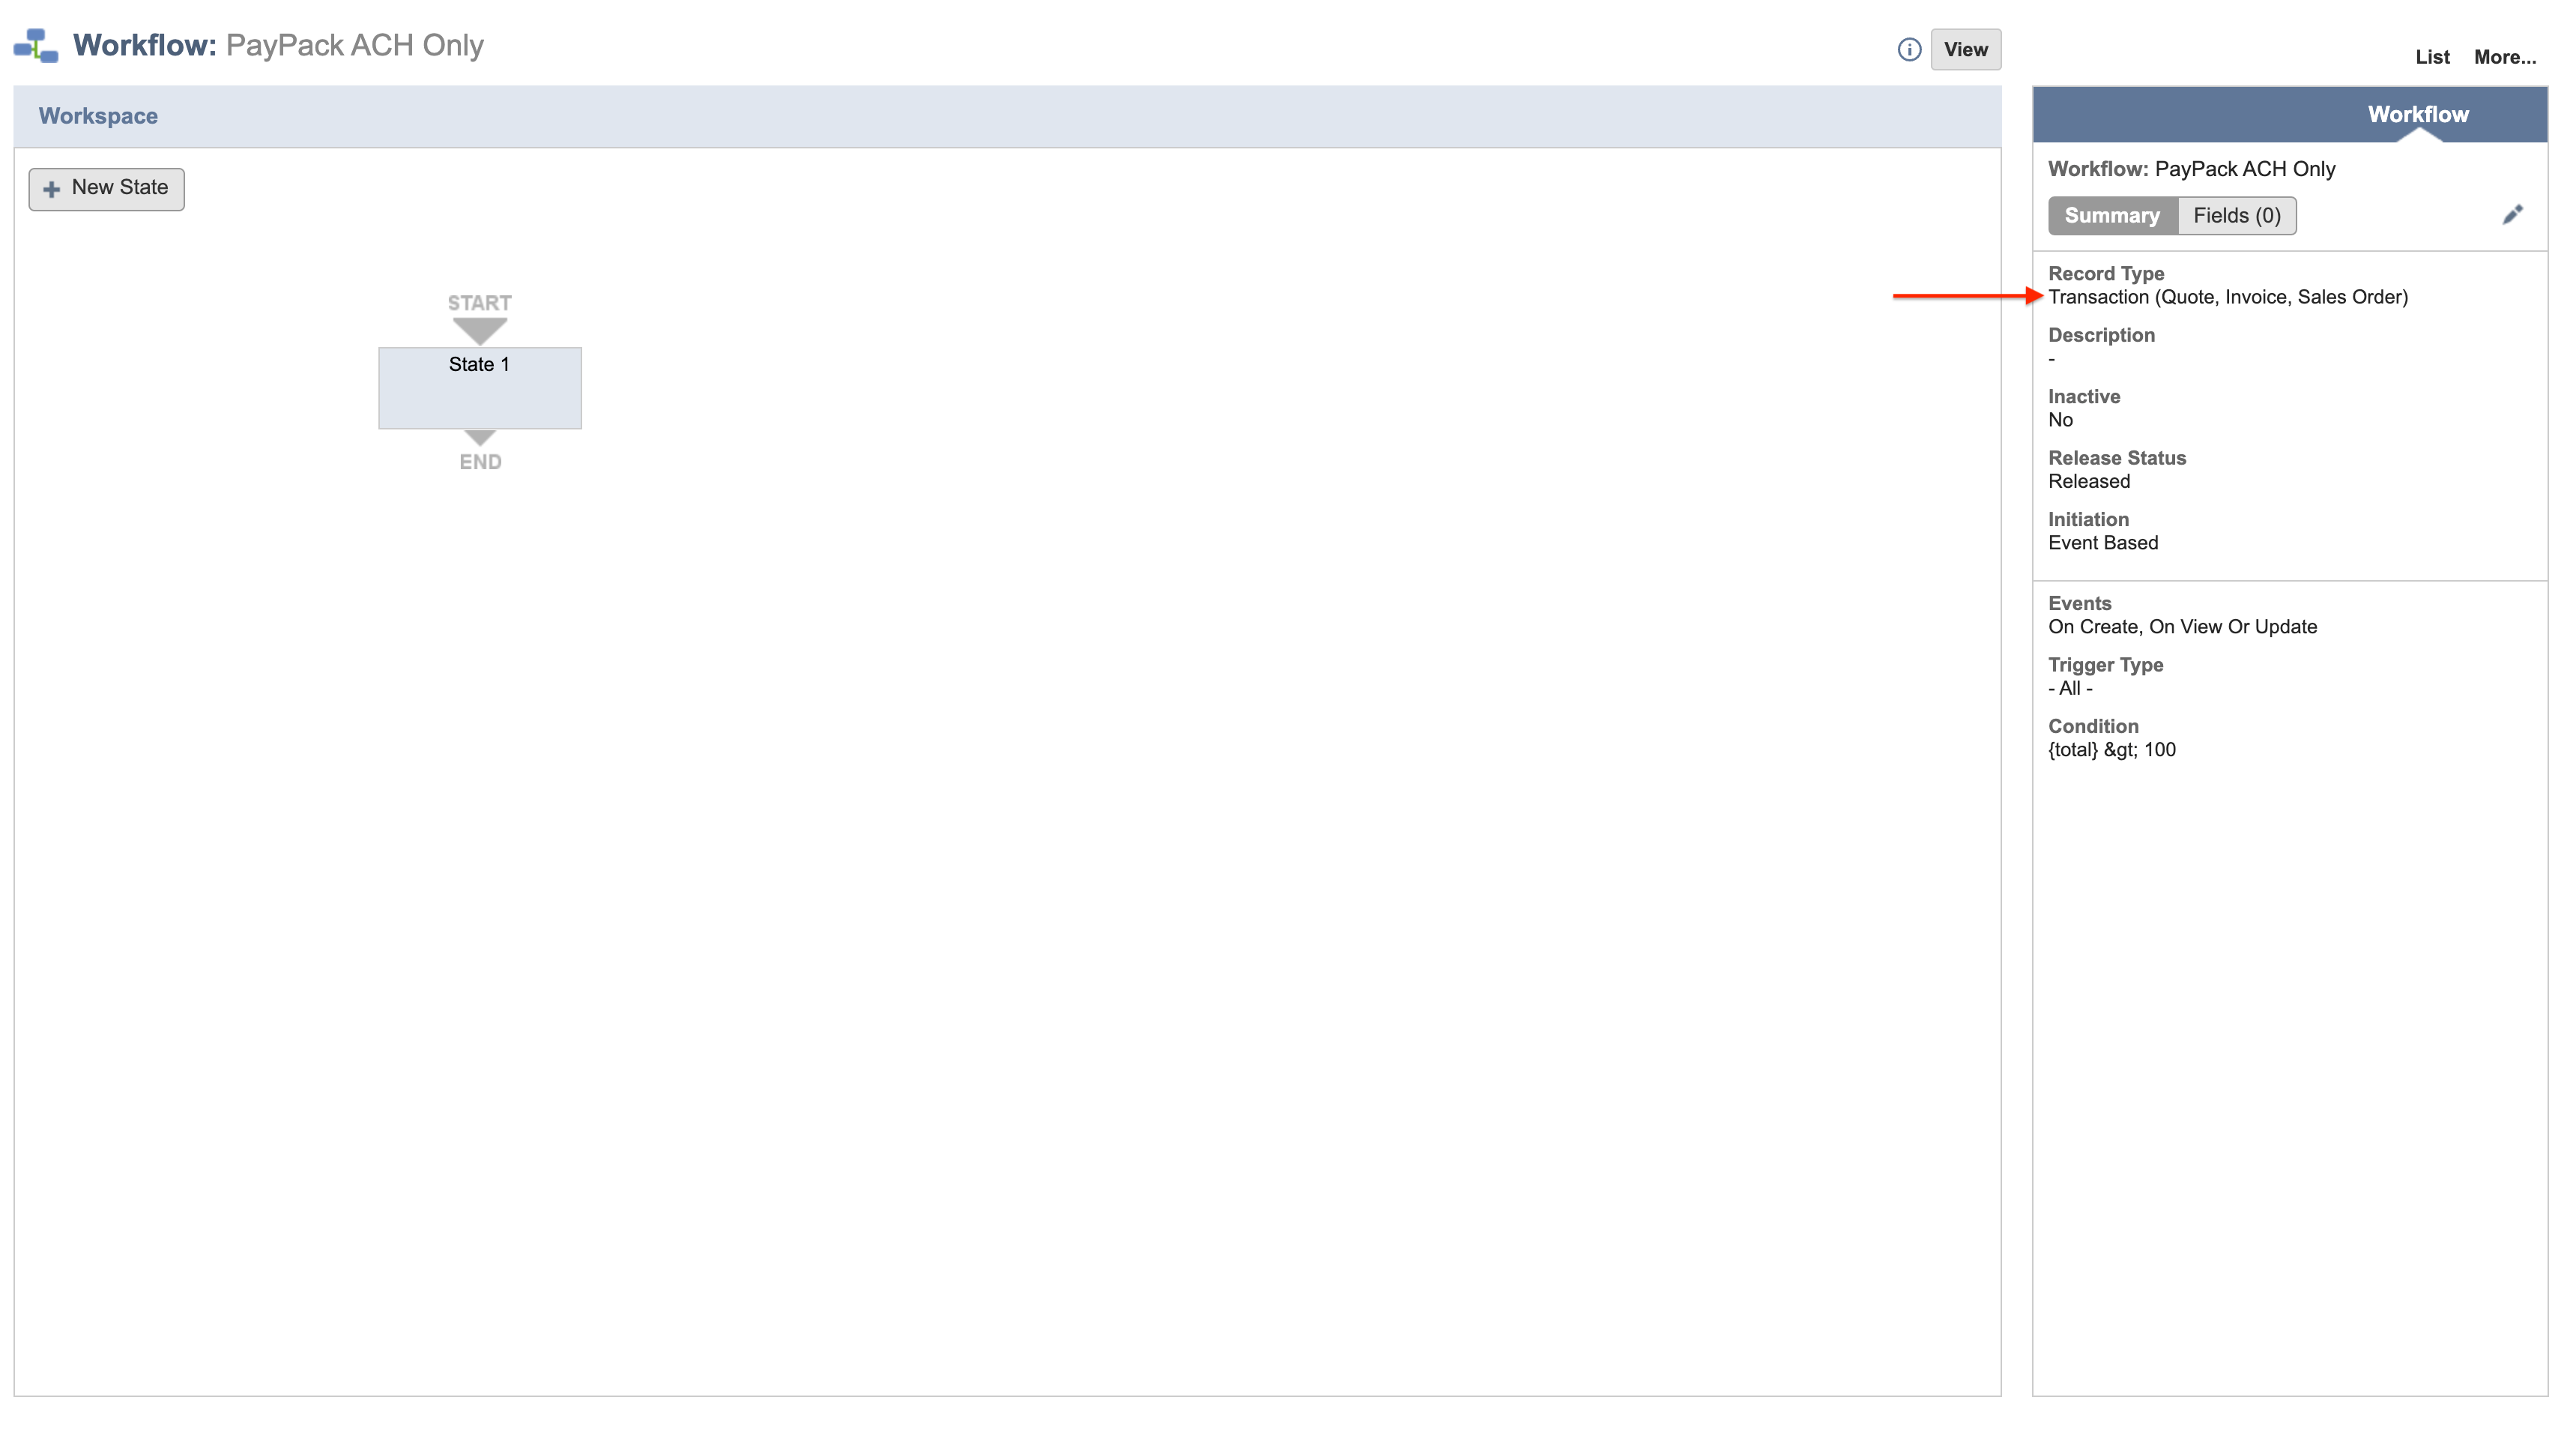Click the PayPack ACH Only workflow title

355,45
